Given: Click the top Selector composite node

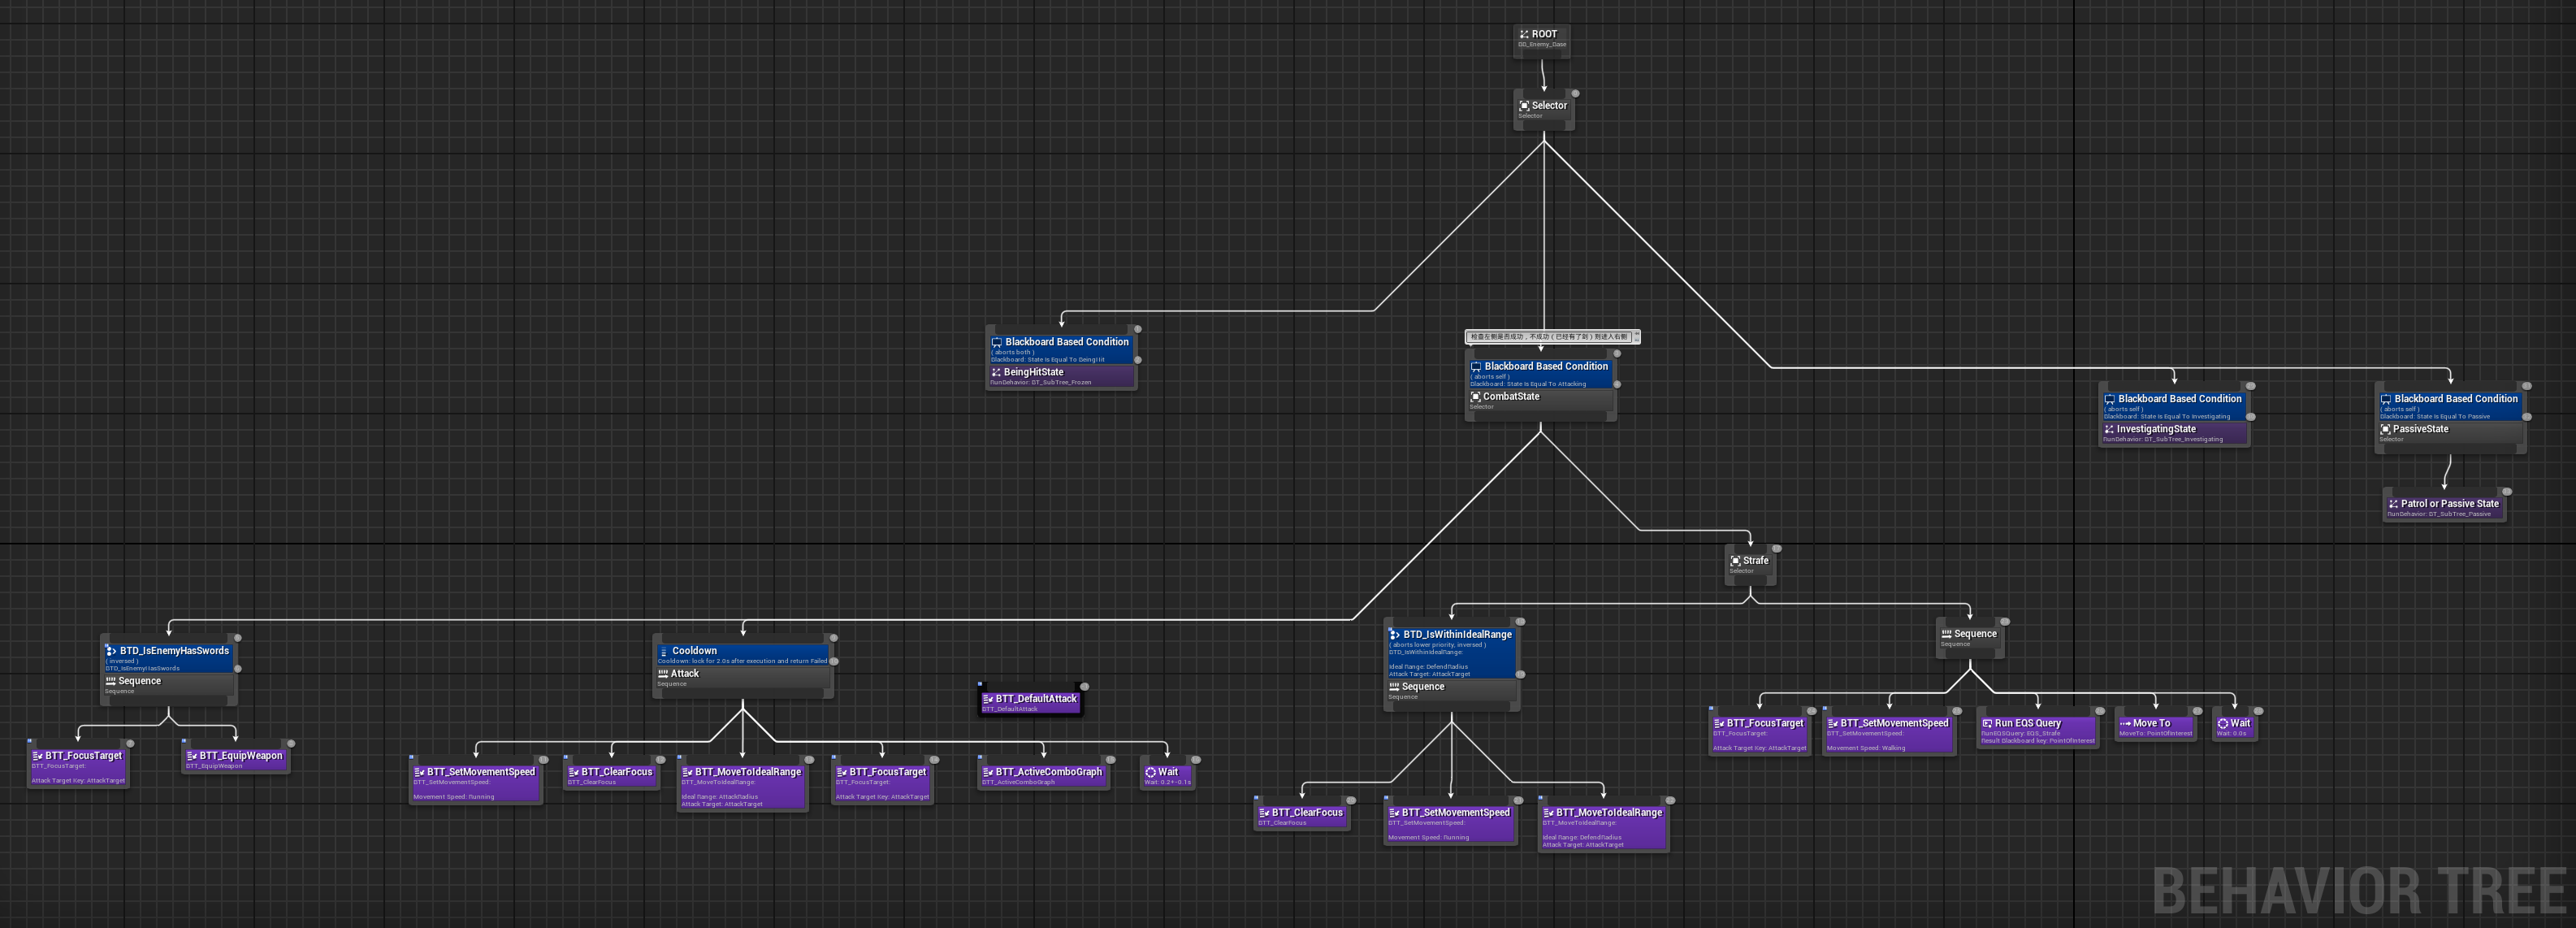Looking at the screenshot, I should click(1543, 109).
